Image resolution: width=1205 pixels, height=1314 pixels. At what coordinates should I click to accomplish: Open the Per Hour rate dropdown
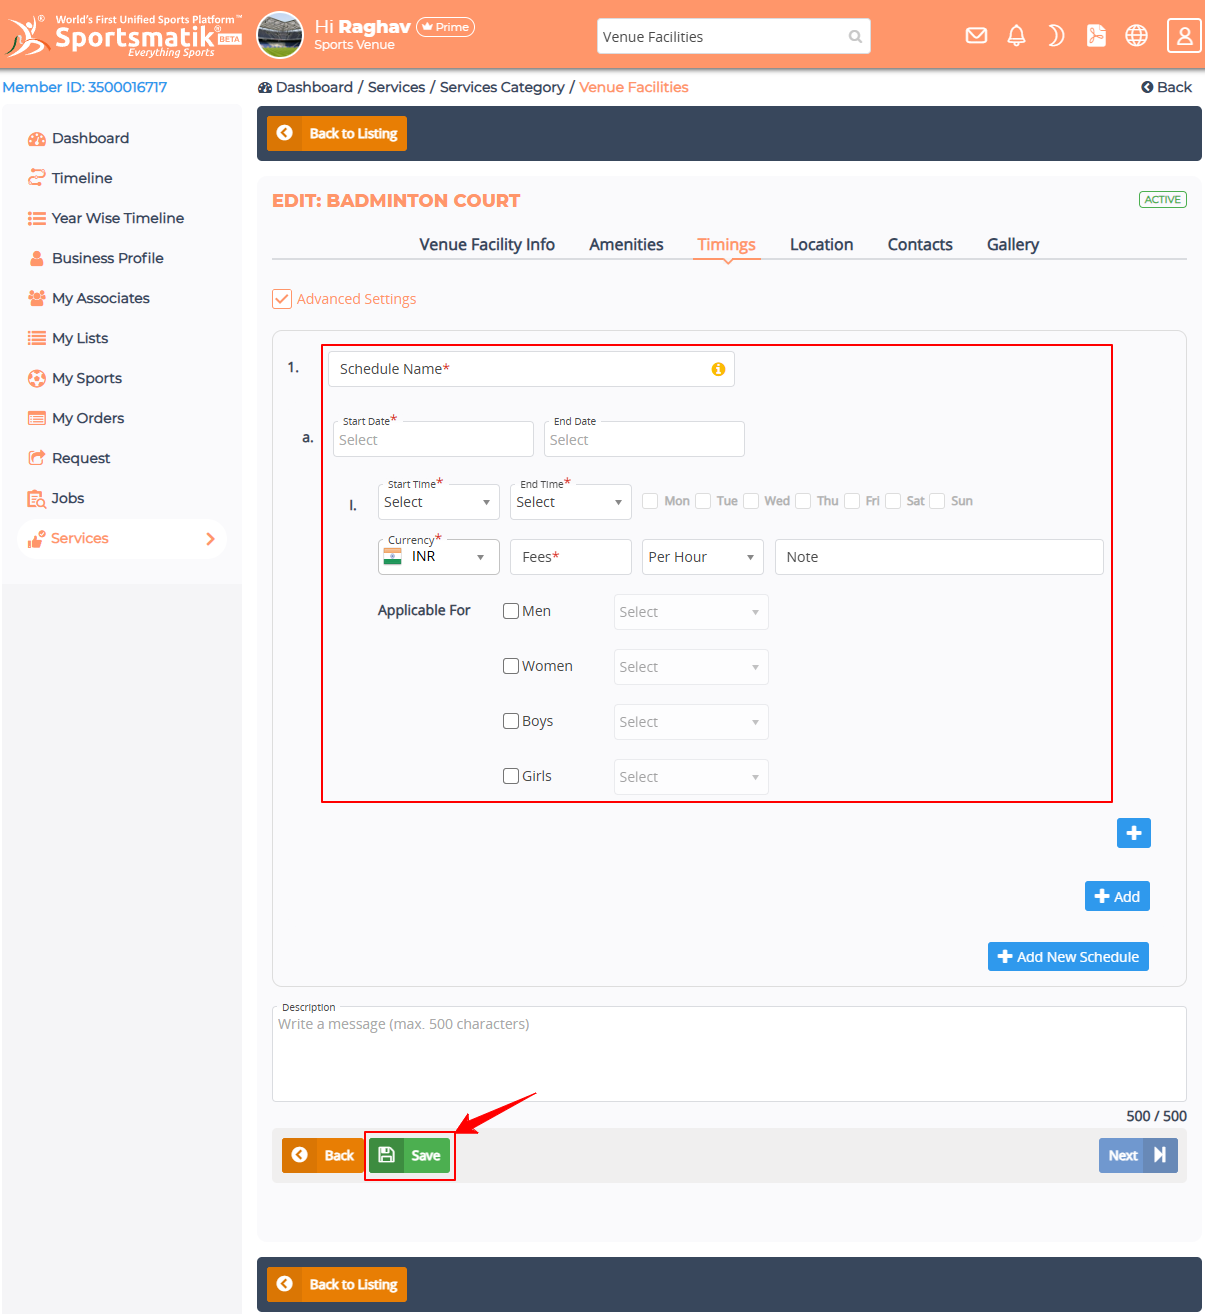(702, 557)
